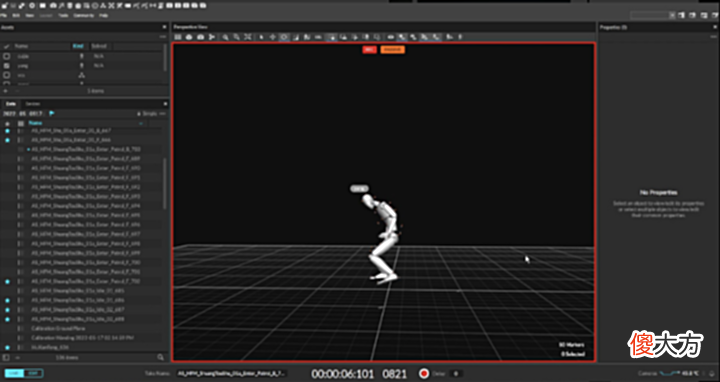Viewport: 720px width, 382px height.
Task: Toggle the checkbox of the third asset row
Action: click(x=7, y=75)
